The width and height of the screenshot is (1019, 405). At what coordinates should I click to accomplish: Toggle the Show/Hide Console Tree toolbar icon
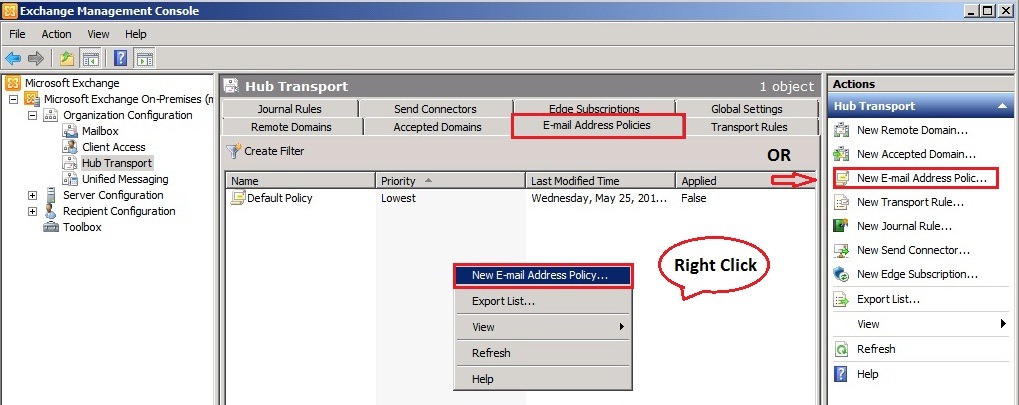pyautogui.click(x=90, y=59)
